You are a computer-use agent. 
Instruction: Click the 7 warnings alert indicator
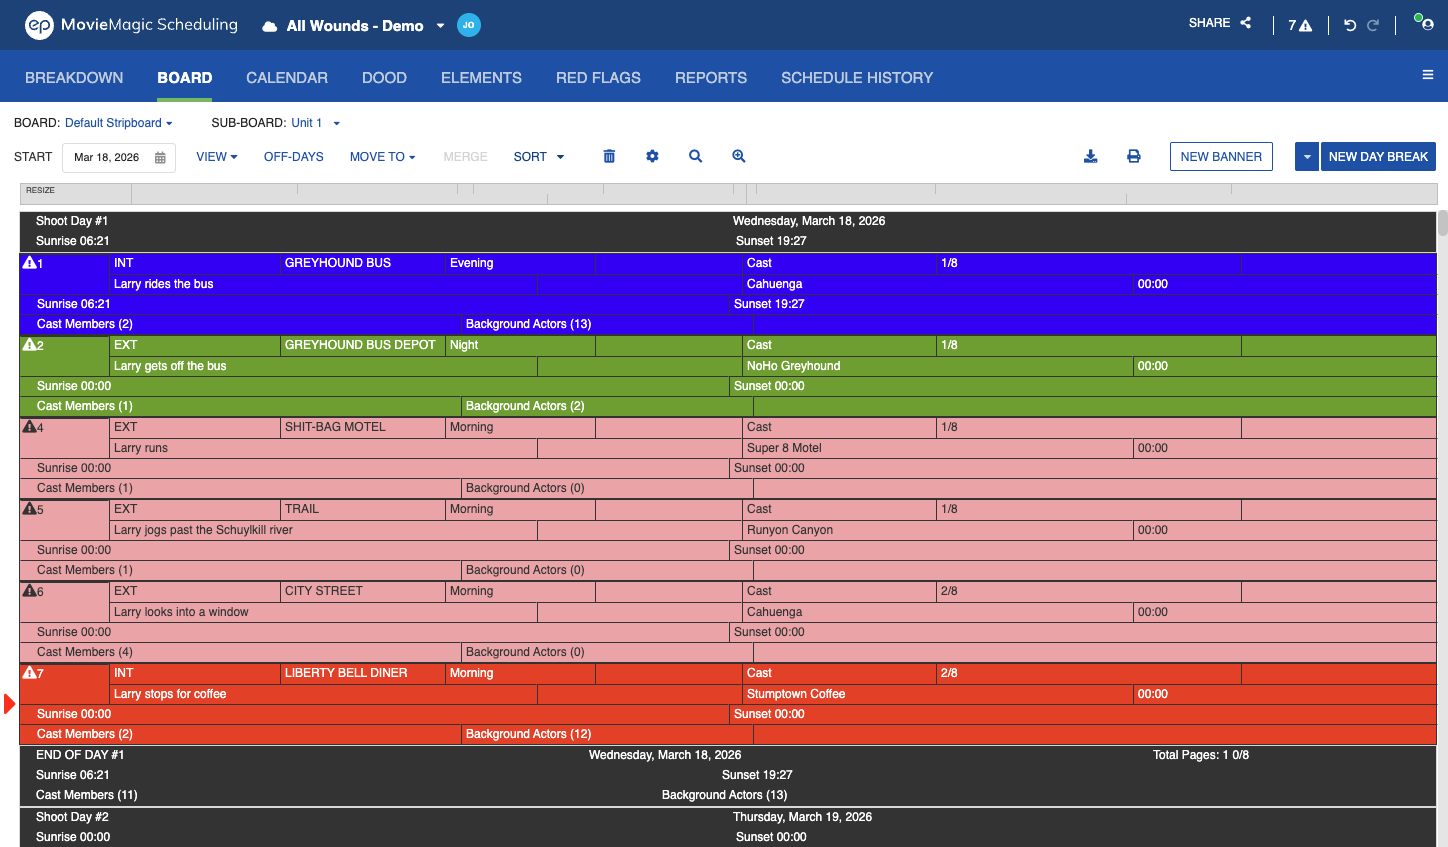pos(1300,25)
